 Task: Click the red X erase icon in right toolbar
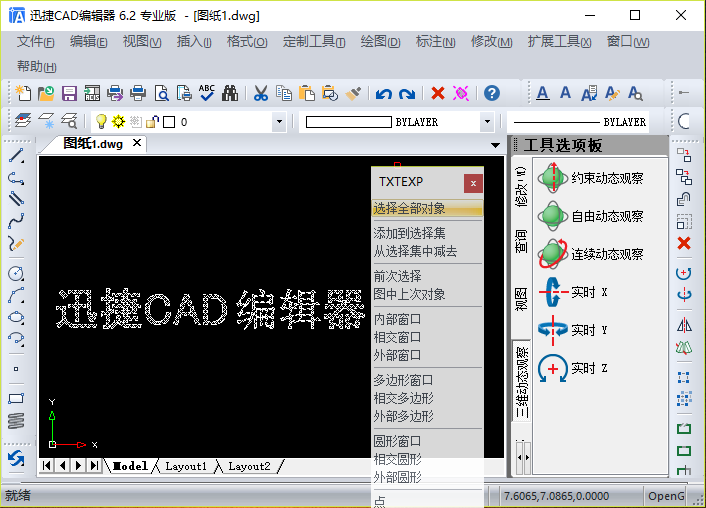coord(684,243)
